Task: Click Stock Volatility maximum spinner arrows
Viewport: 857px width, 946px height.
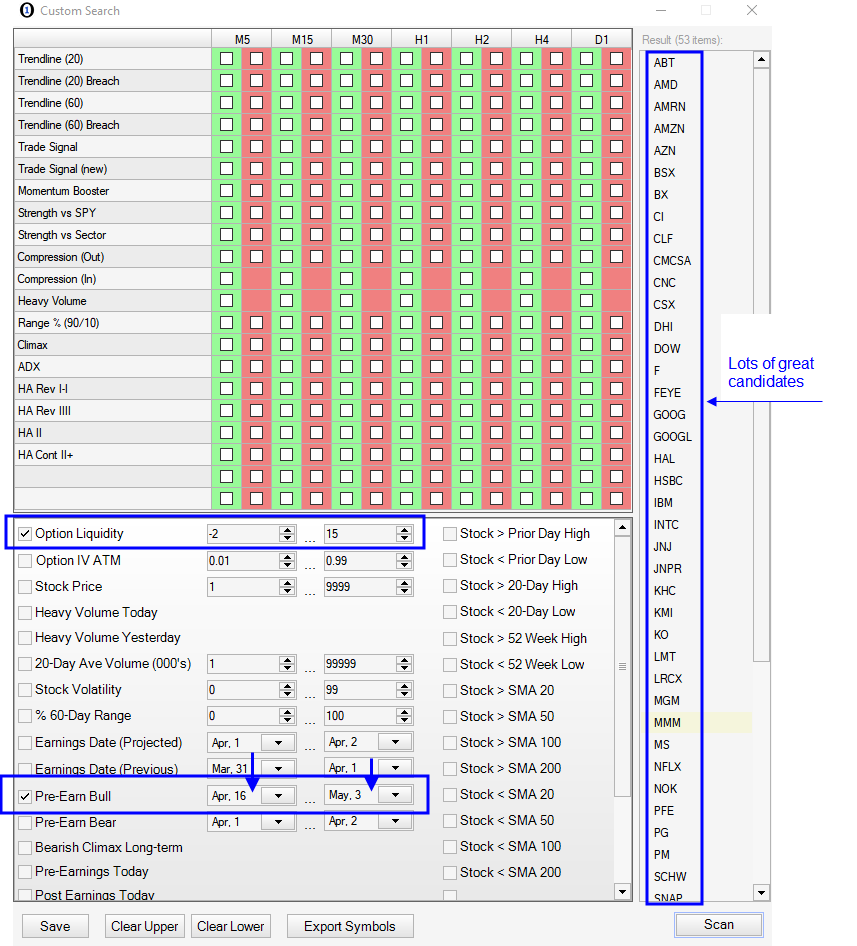Action: 404,690
